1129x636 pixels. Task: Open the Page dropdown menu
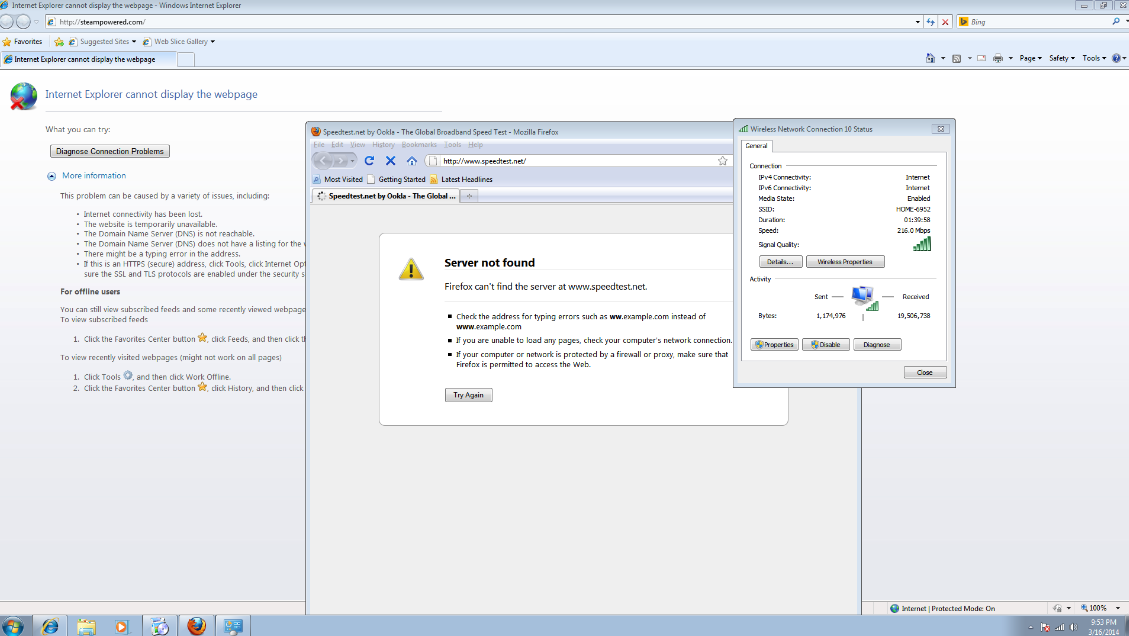(1030, 58)
